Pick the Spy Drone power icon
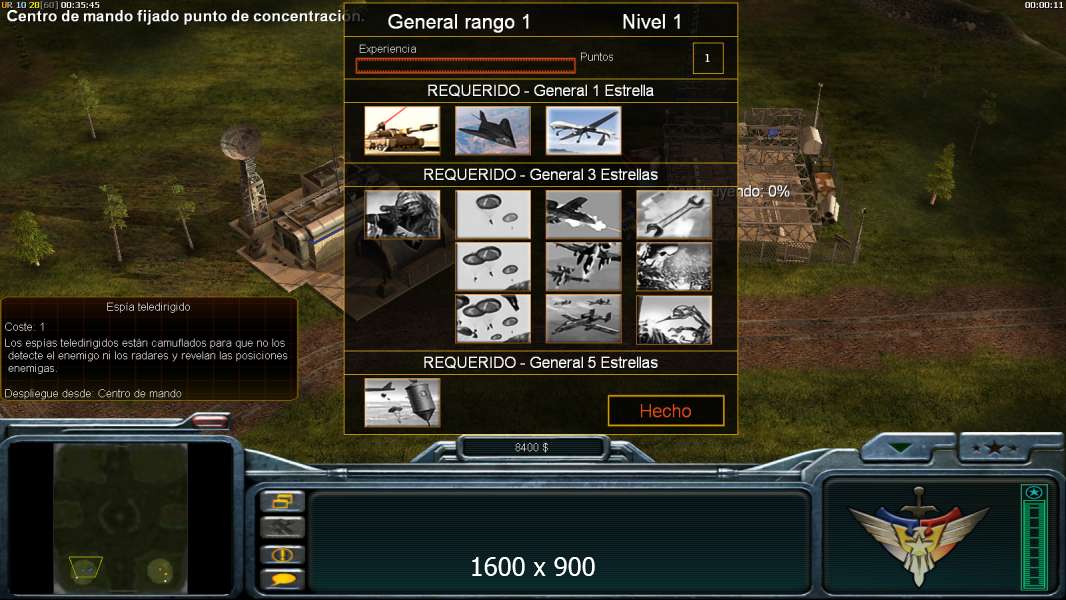Viewport: 1066px width, 600px height. [x=583, y=130]
